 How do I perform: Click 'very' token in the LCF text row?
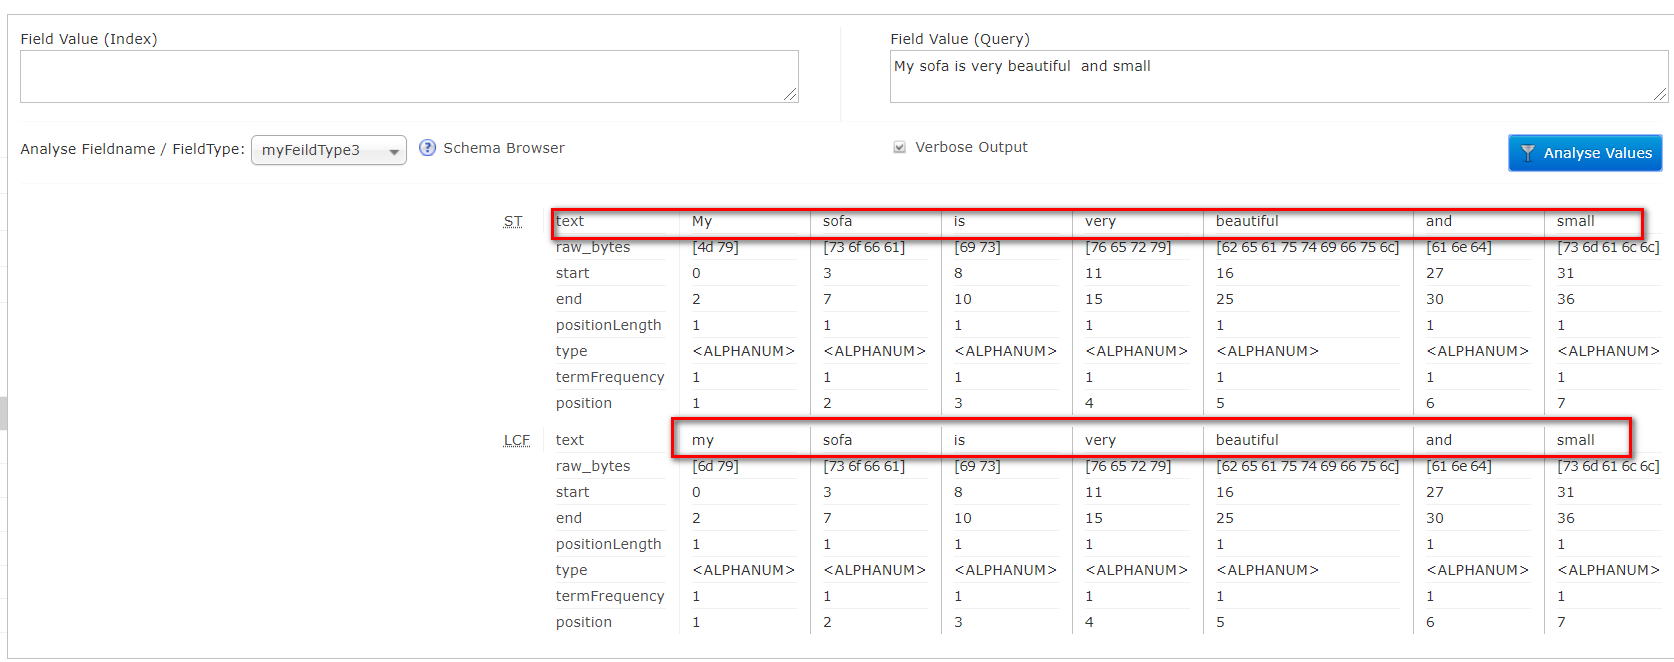(1100, 440)
